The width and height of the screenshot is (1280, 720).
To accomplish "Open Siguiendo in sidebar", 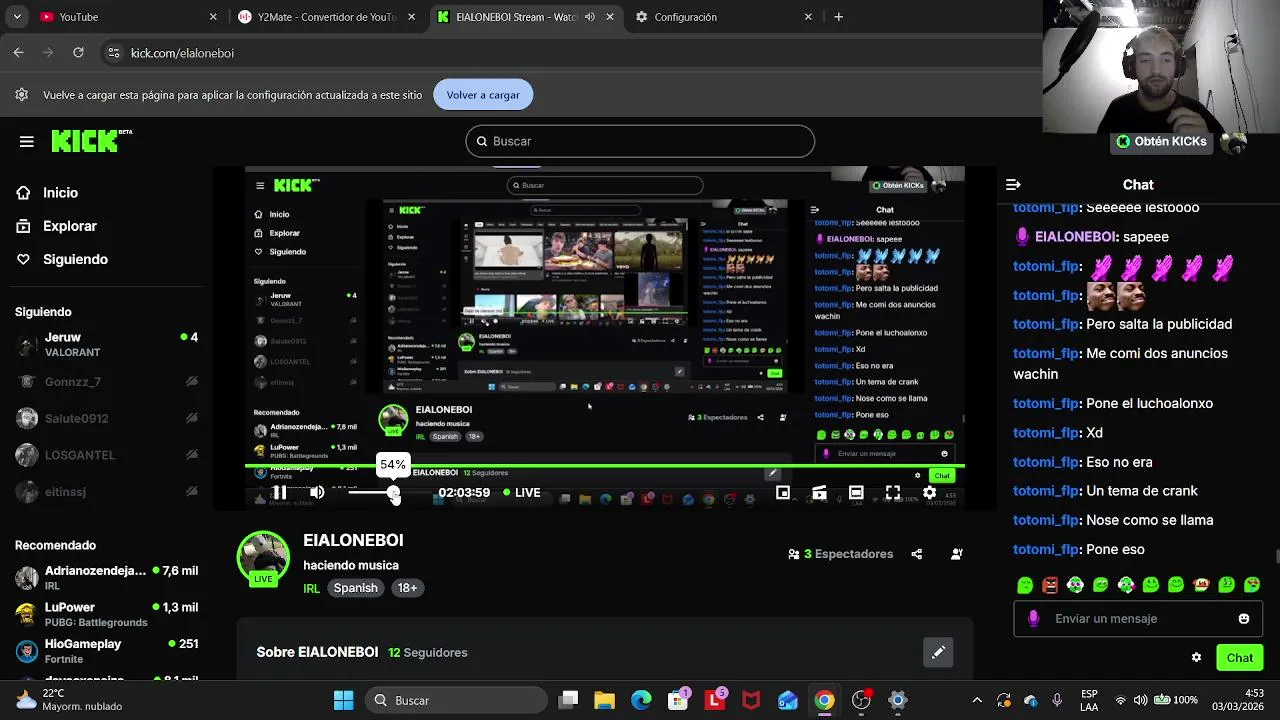I will pos(62,259).
